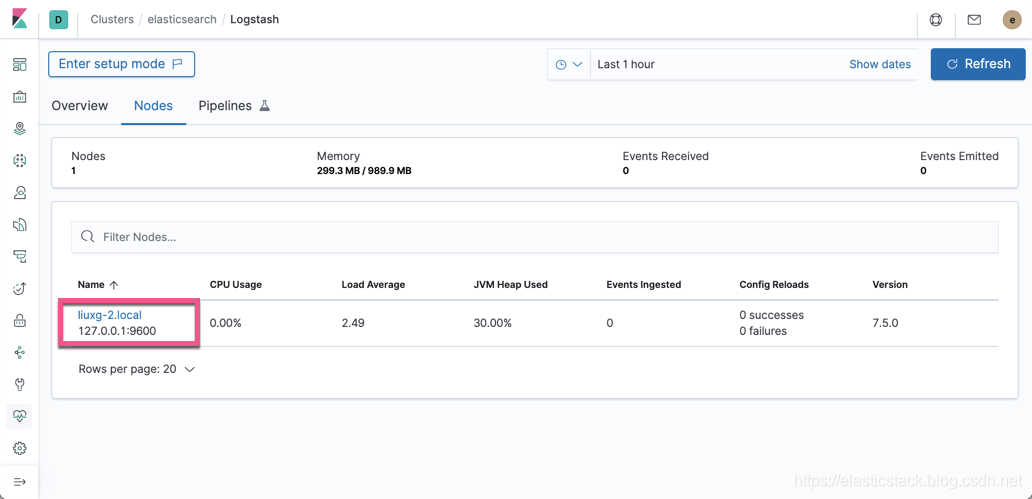1032x499 pixels.
Task: Open the liuxg-2.local node link
Action: [109, 315]
